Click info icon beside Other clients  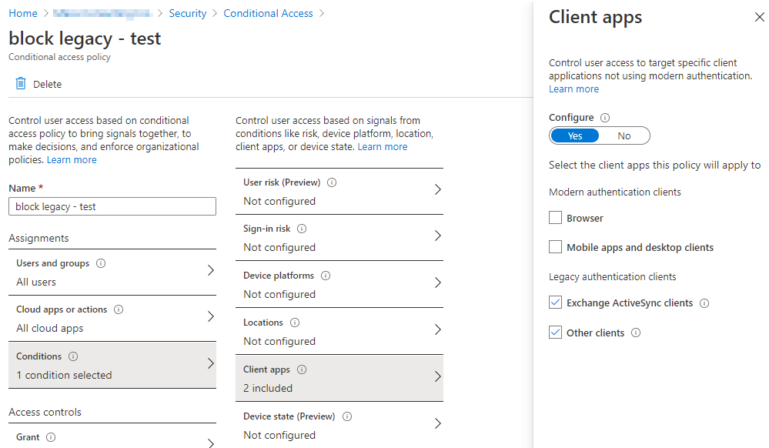click(x=636, y=333)
